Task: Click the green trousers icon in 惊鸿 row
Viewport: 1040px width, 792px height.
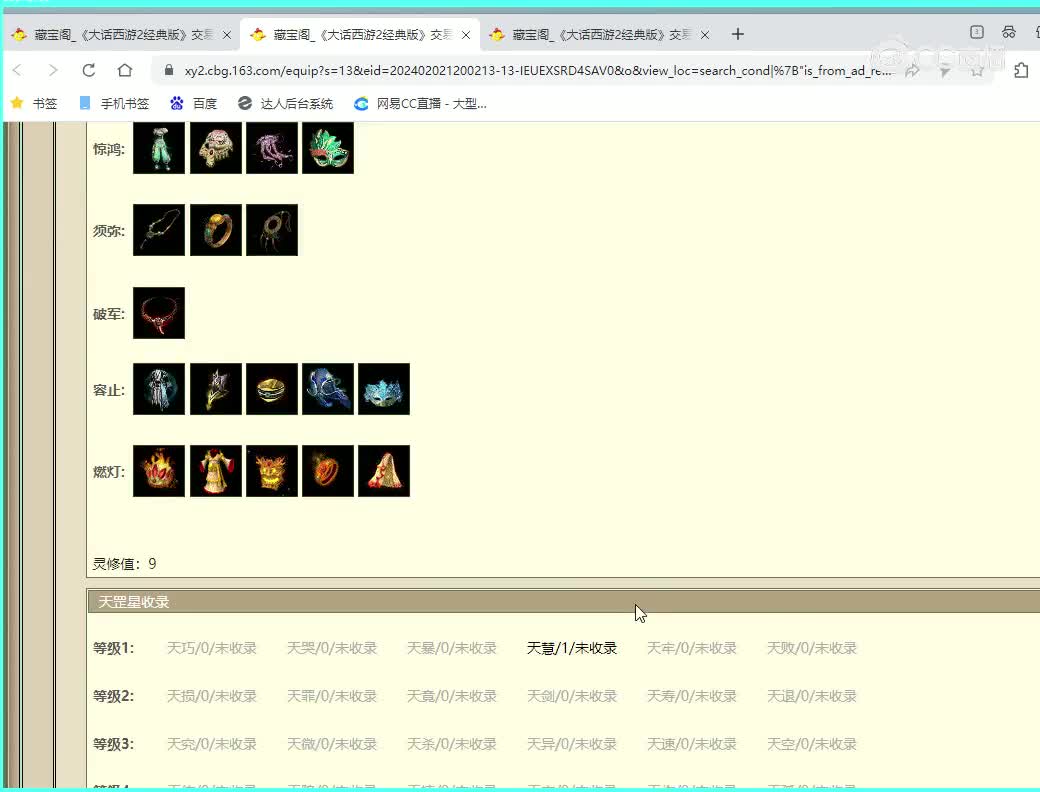Action: coord(159,148)
